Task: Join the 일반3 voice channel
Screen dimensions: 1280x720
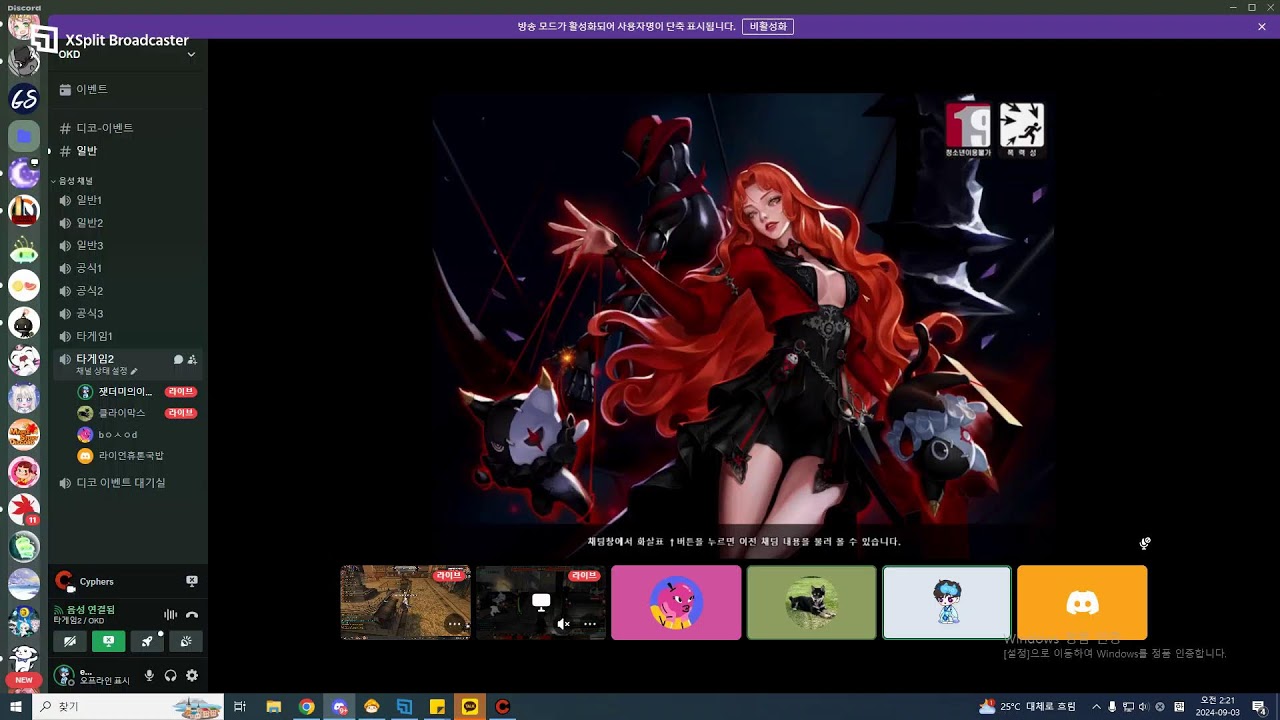Action: point(128,245)
